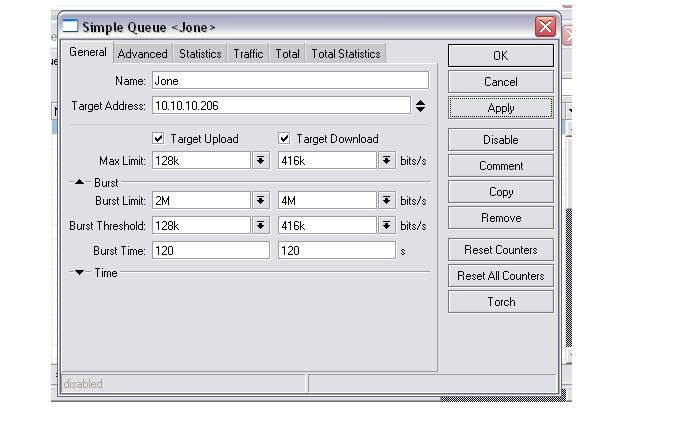Image resolution: width=678 pixels, height=422 pixels.
Task: Click the Copy button
Action: click(x=501, y=192)
